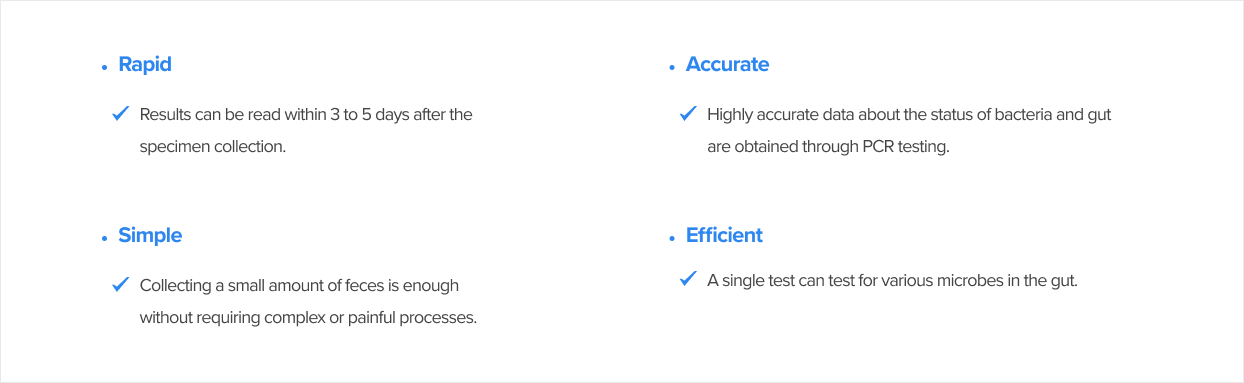
Task: Click the bullet dot before Accurate
Action: tap(672, 67)
